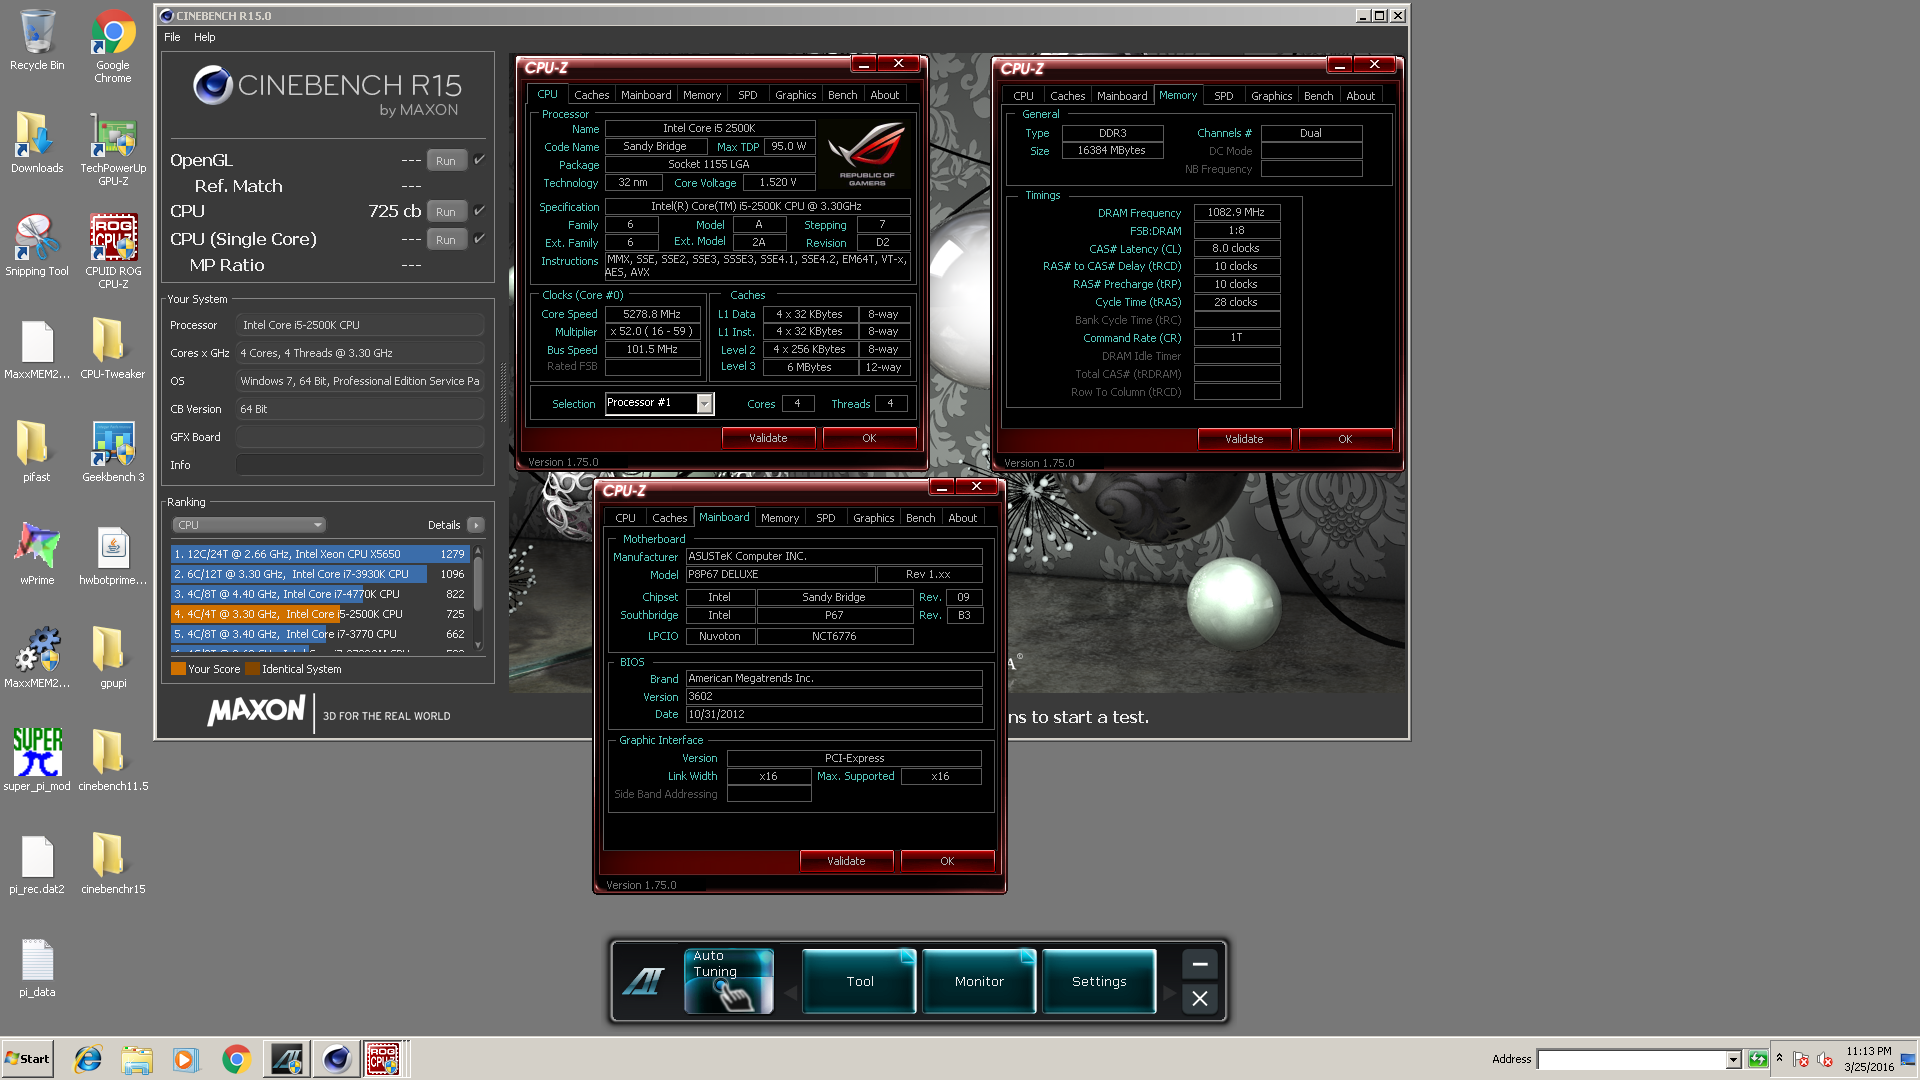Expand the ranking Details arrow

(x=476, y=525)
